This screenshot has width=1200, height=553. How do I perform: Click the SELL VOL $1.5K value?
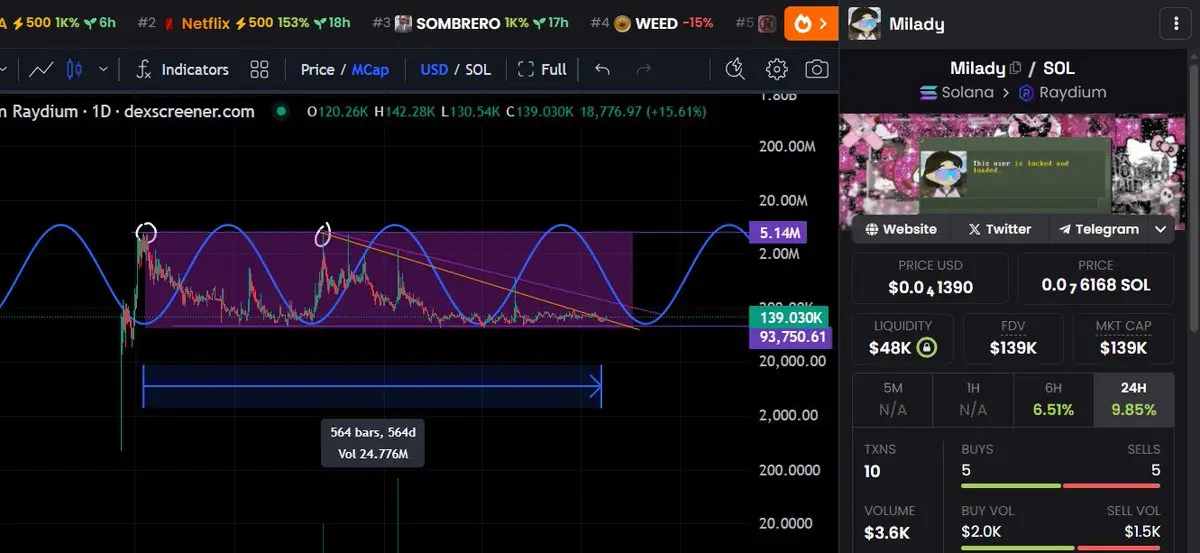(x=1142, y=531)
